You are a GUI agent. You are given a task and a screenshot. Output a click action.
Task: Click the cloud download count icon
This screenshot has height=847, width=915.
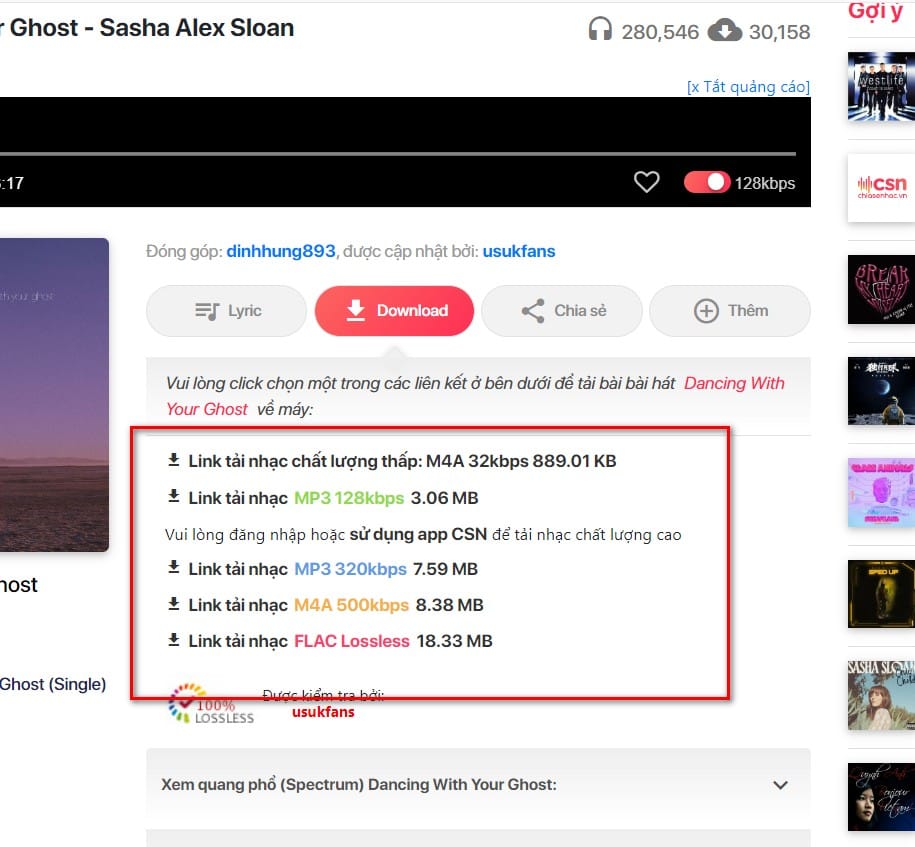click(725, 31)
